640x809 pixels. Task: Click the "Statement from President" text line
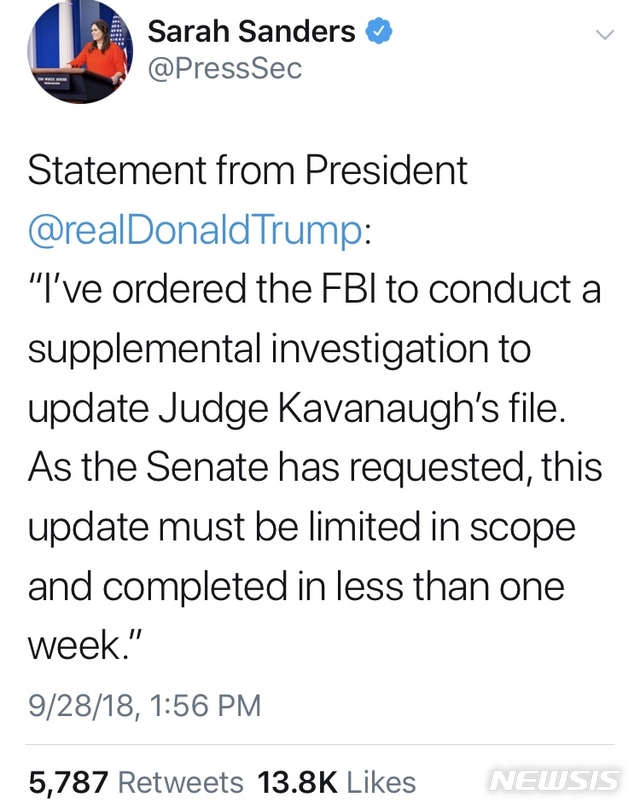[247, 171]
